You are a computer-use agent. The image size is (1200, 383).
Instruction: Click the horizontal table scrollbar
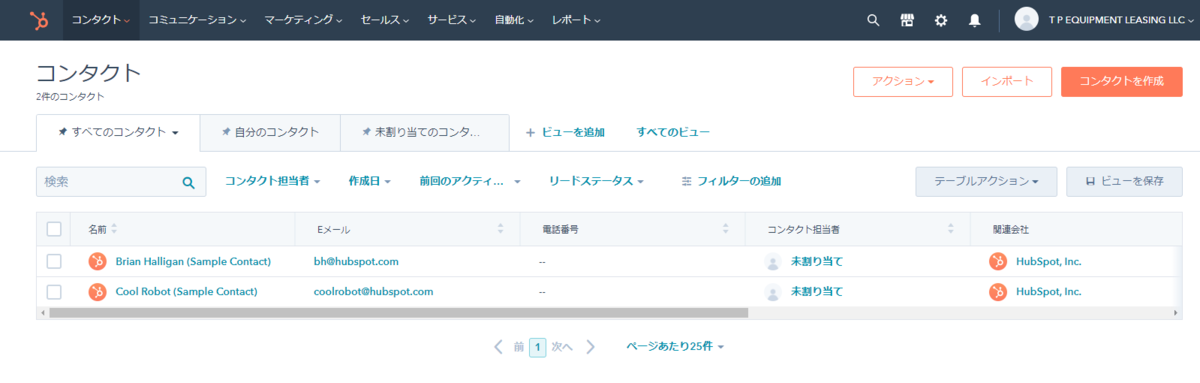(x=398, y=312)
